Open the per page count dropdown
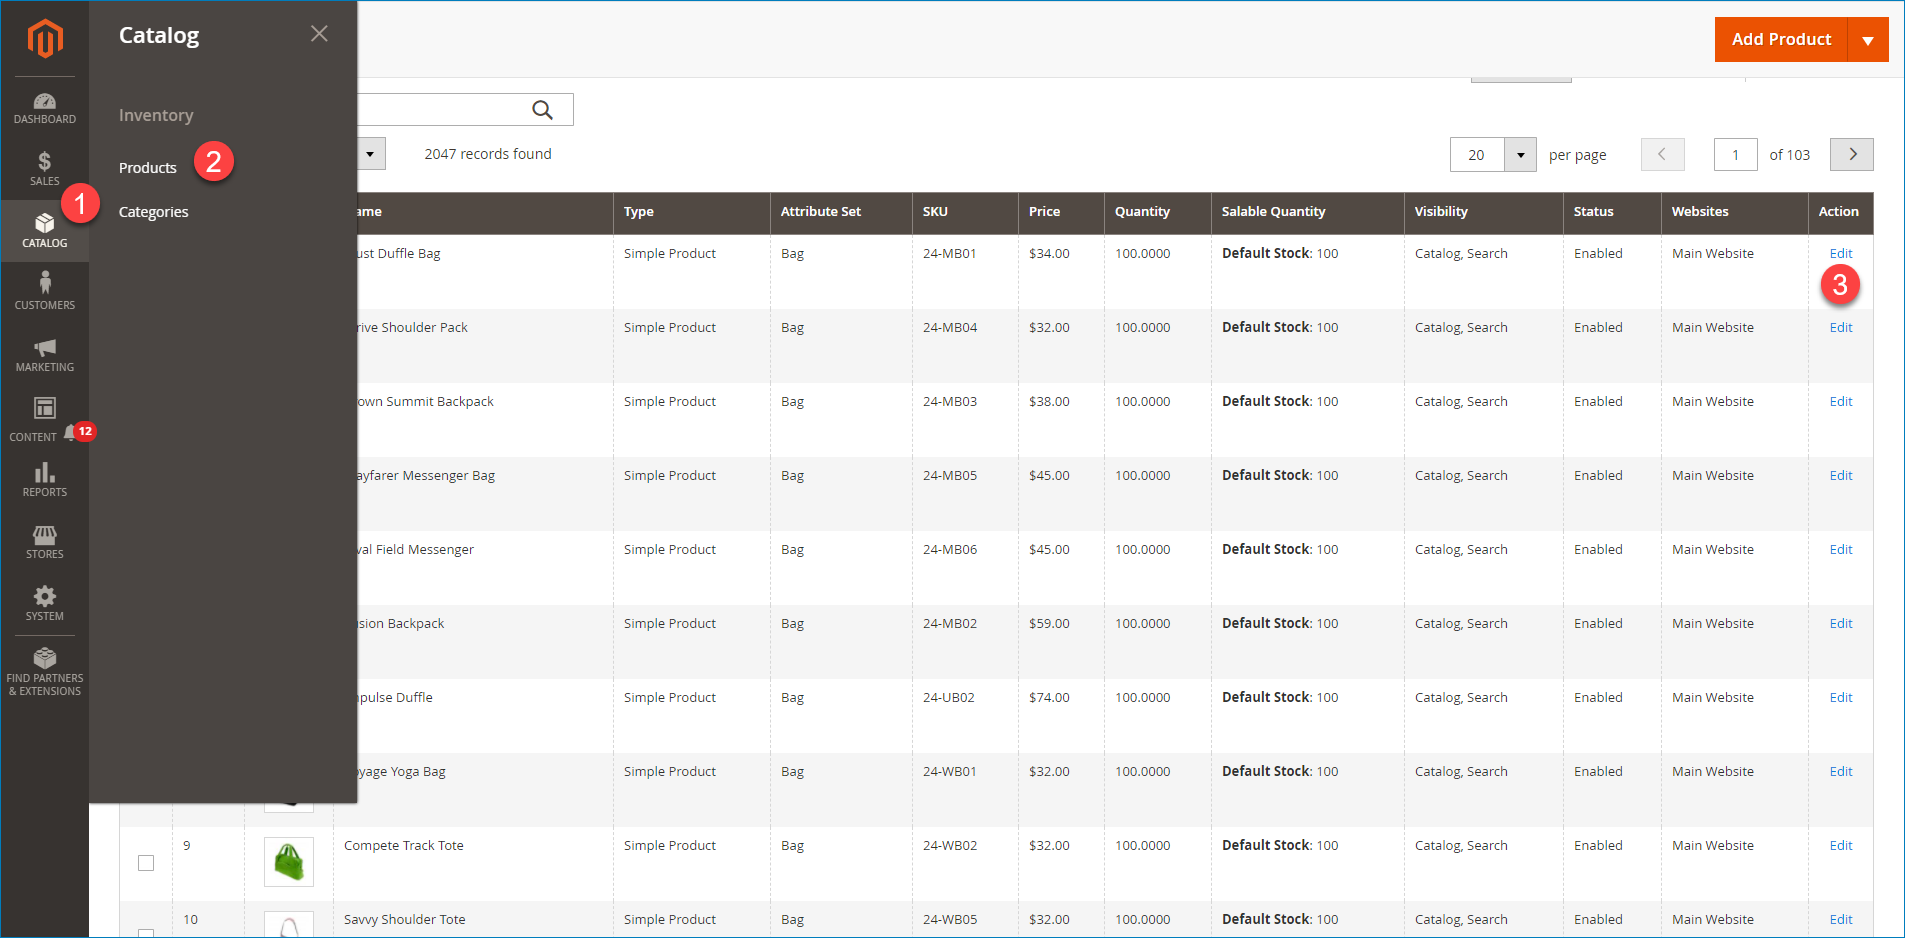The width and height of the screenshot is (1905, 938). [1520, 155]
